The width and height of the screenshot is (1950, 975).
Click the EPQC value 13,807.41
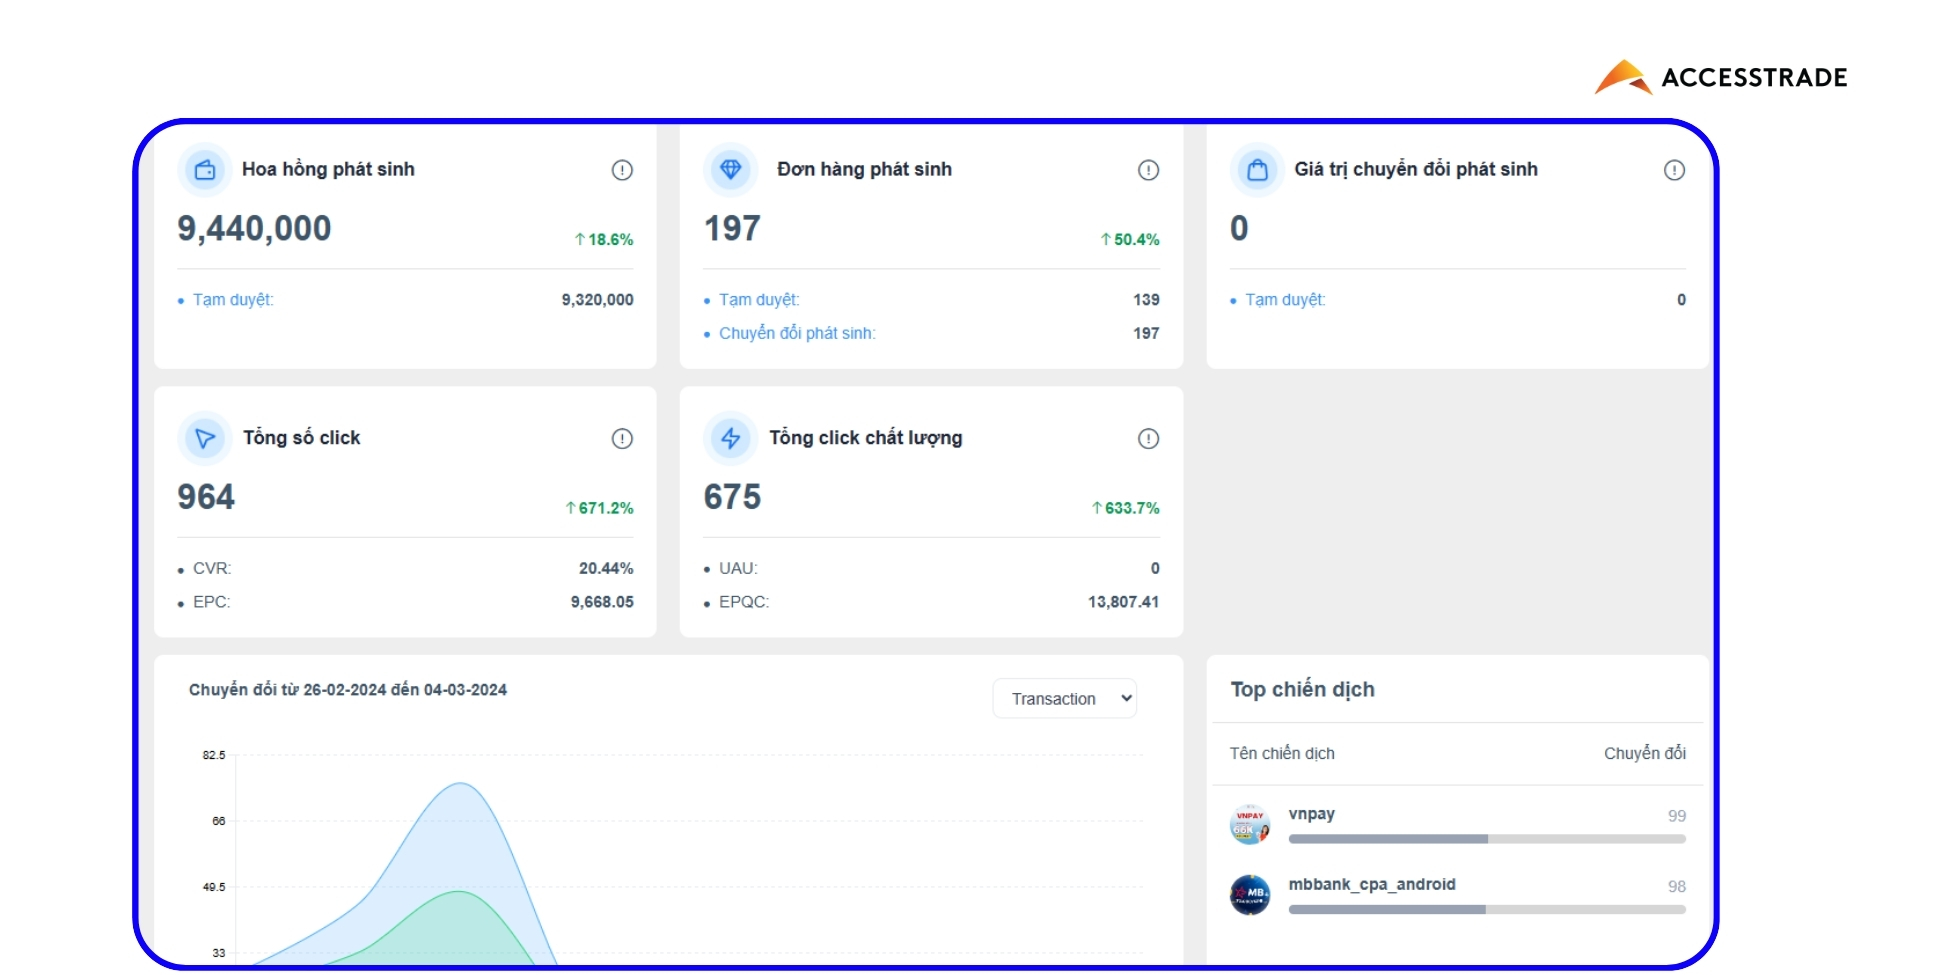point(1123,602)
